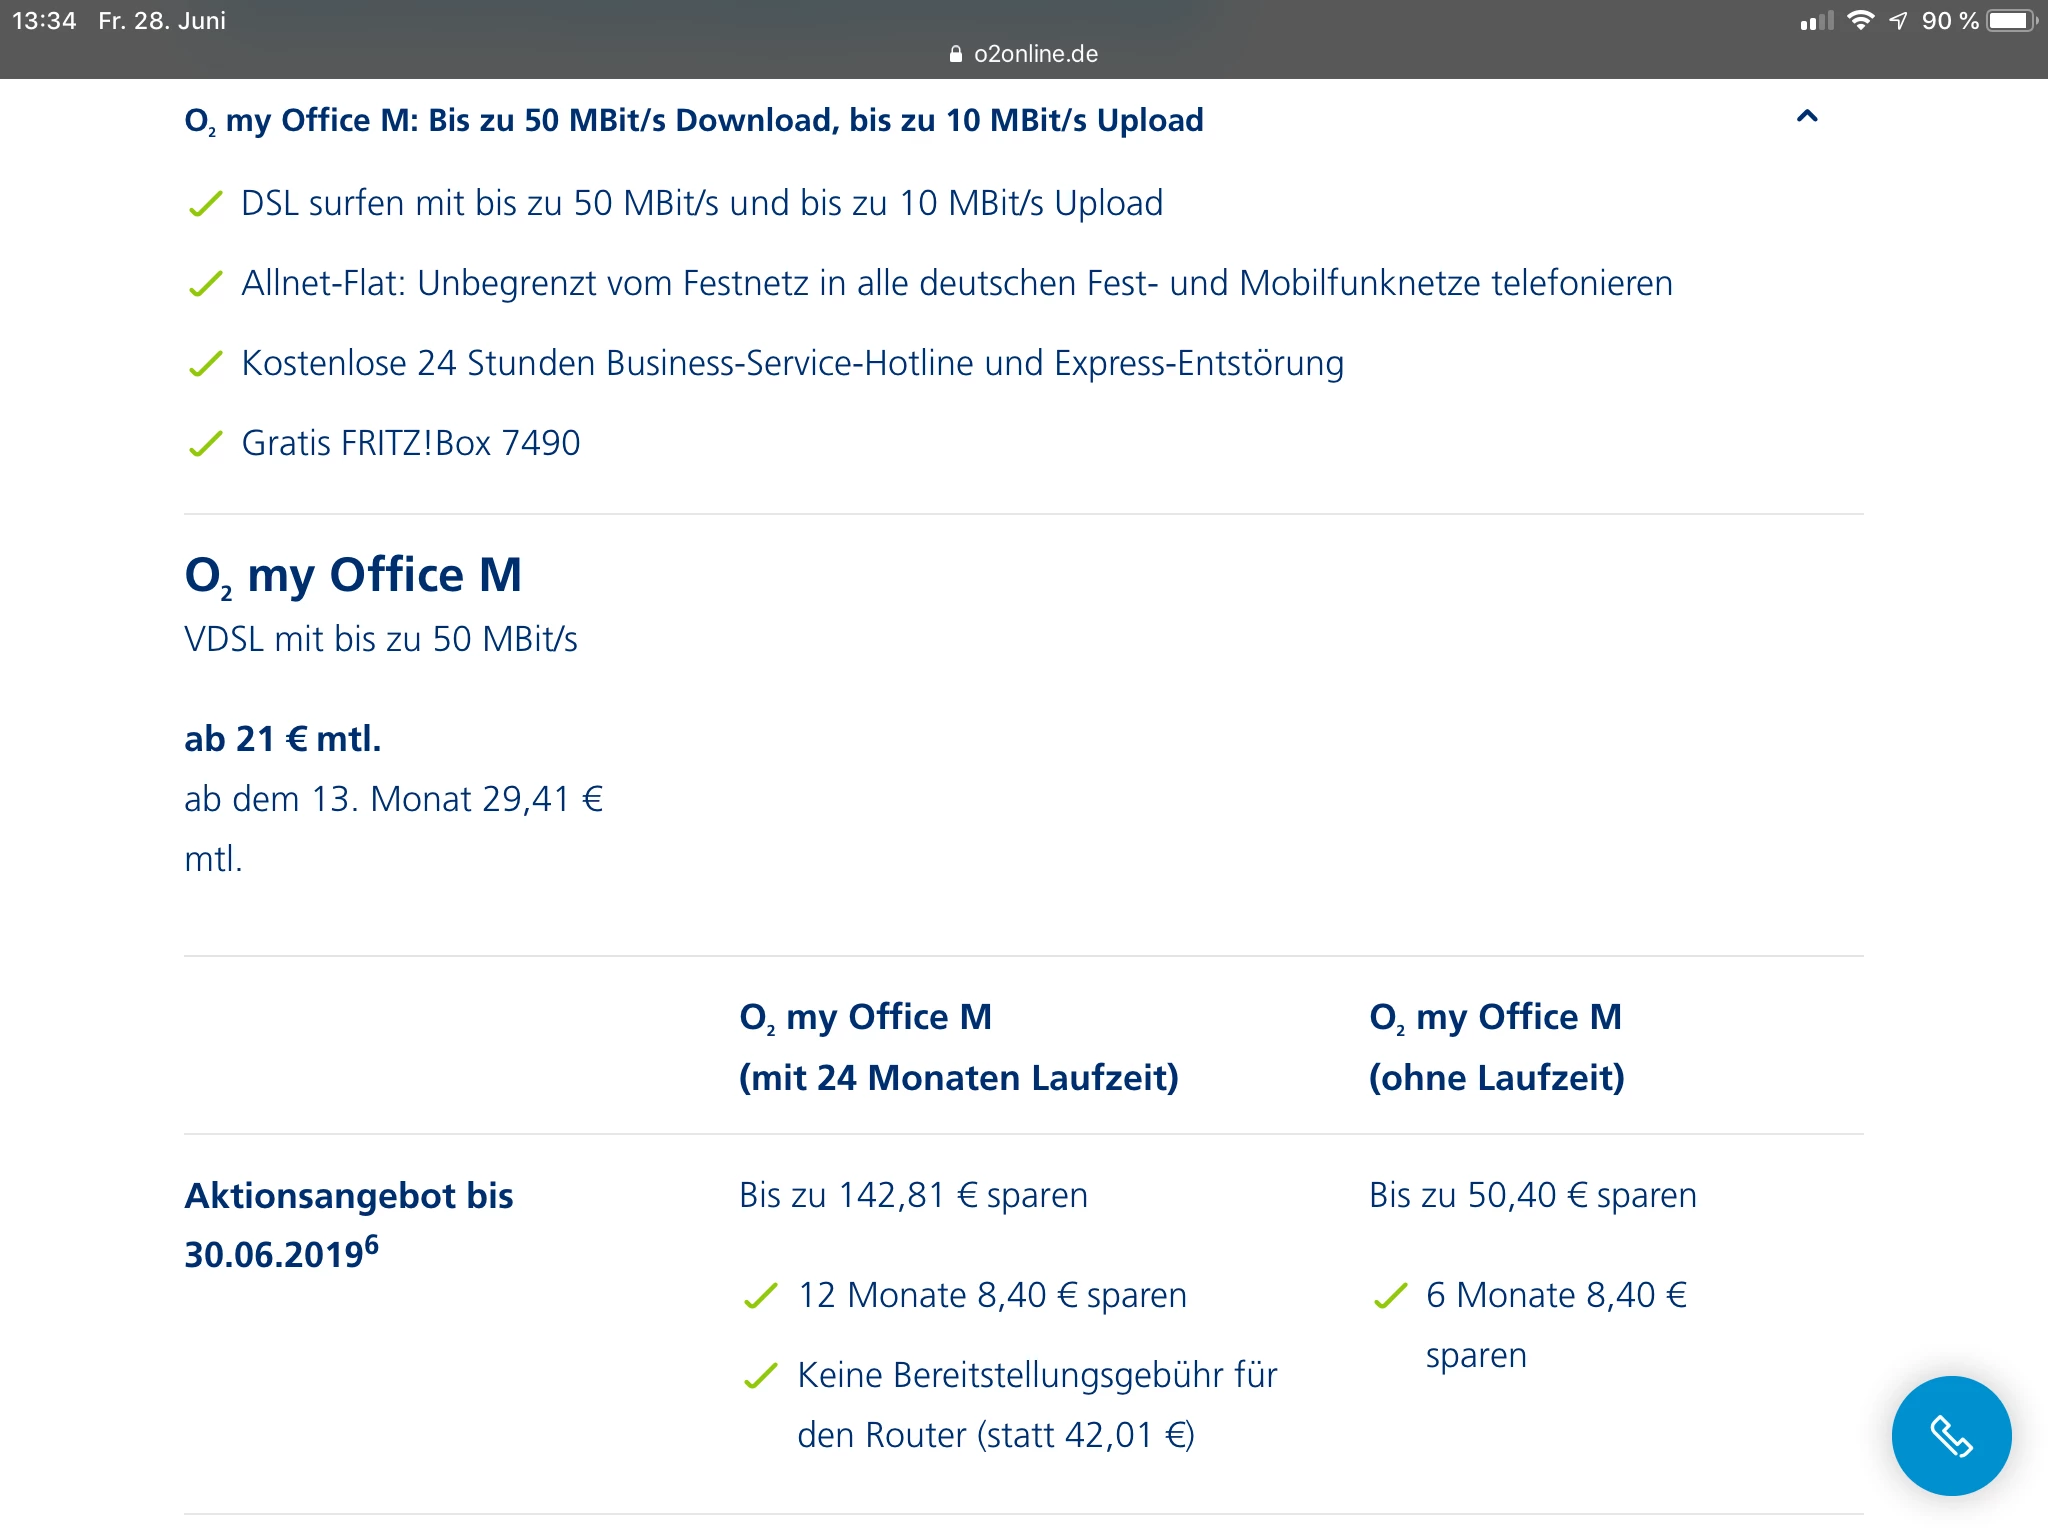Viewport: 2048px width, 1536px height.
Task: Tap the Allnet-Flat feature description
Action: coord(957,283)
